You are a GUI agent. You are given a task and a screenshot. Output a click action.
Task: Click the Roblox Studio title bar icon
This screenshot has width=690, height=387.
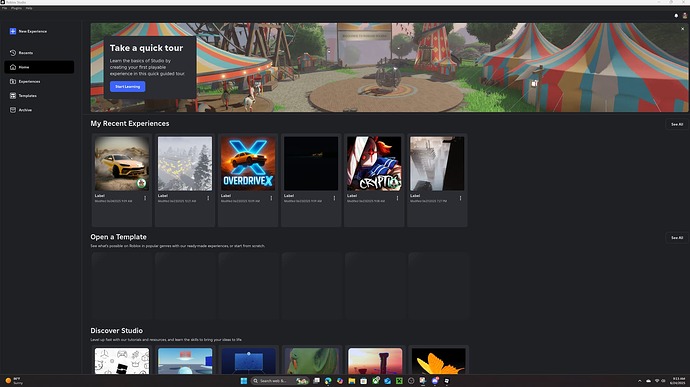point(3,2)
